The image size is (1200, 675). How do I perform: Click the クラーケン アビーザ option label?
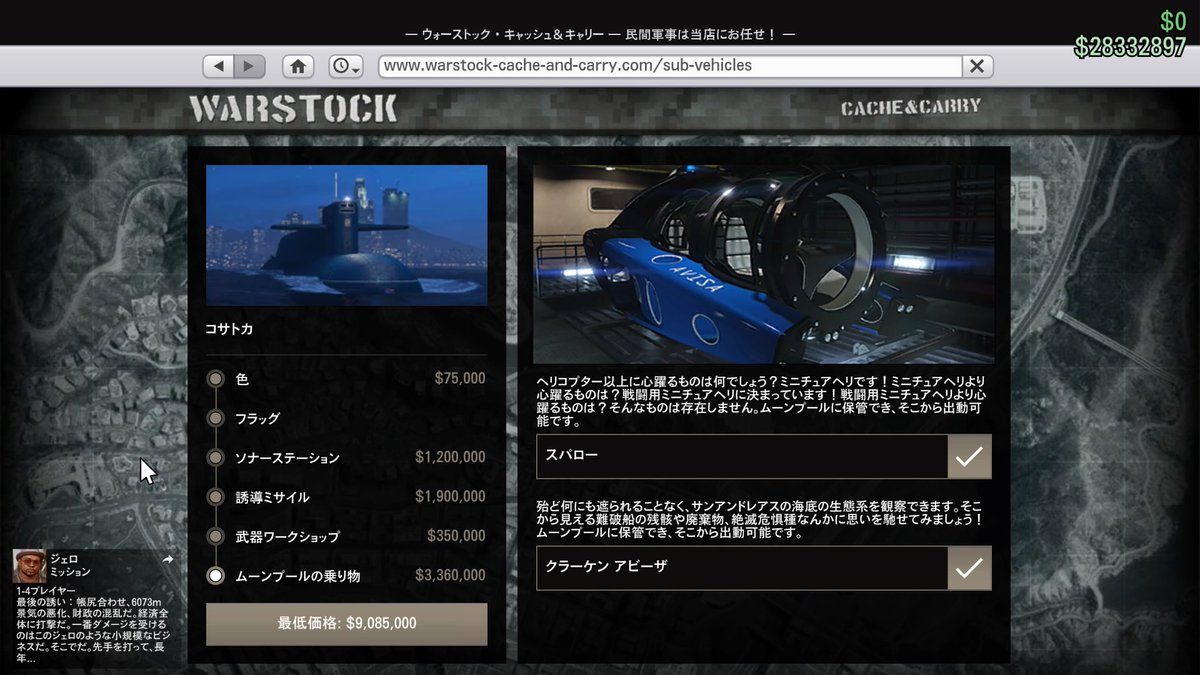[x=606, y=568]
